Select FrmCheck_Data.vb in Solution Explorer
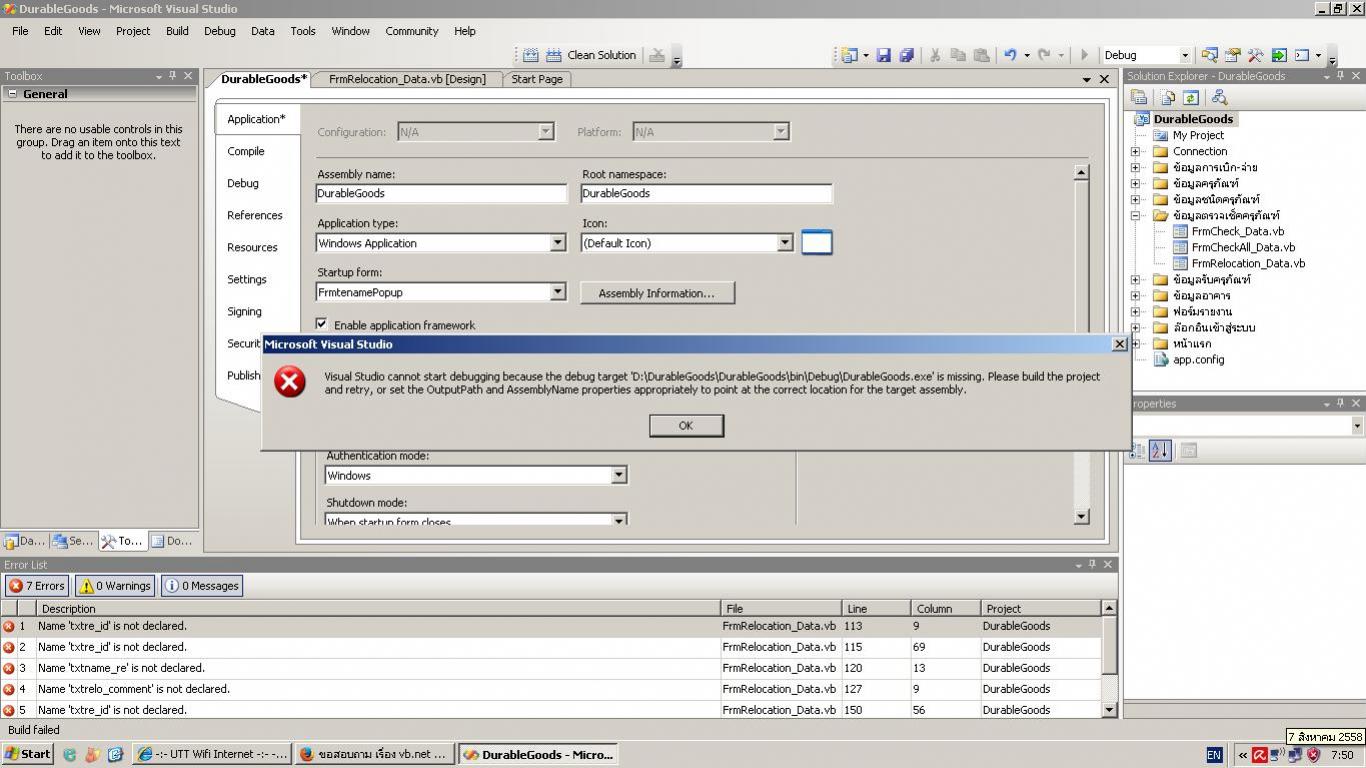The height and width of the screenshot is (768, 1366). coord(1237,231)
